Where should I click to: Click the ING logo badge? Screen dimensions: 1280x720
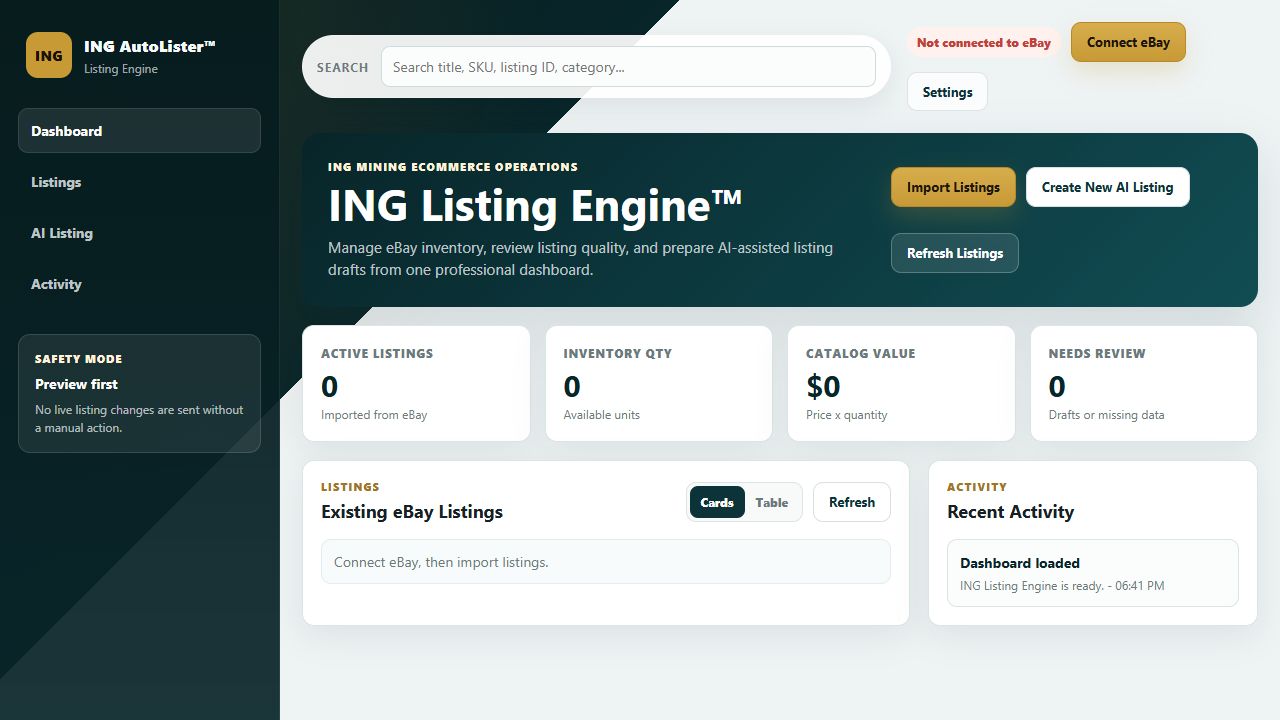tap(49, 55)
